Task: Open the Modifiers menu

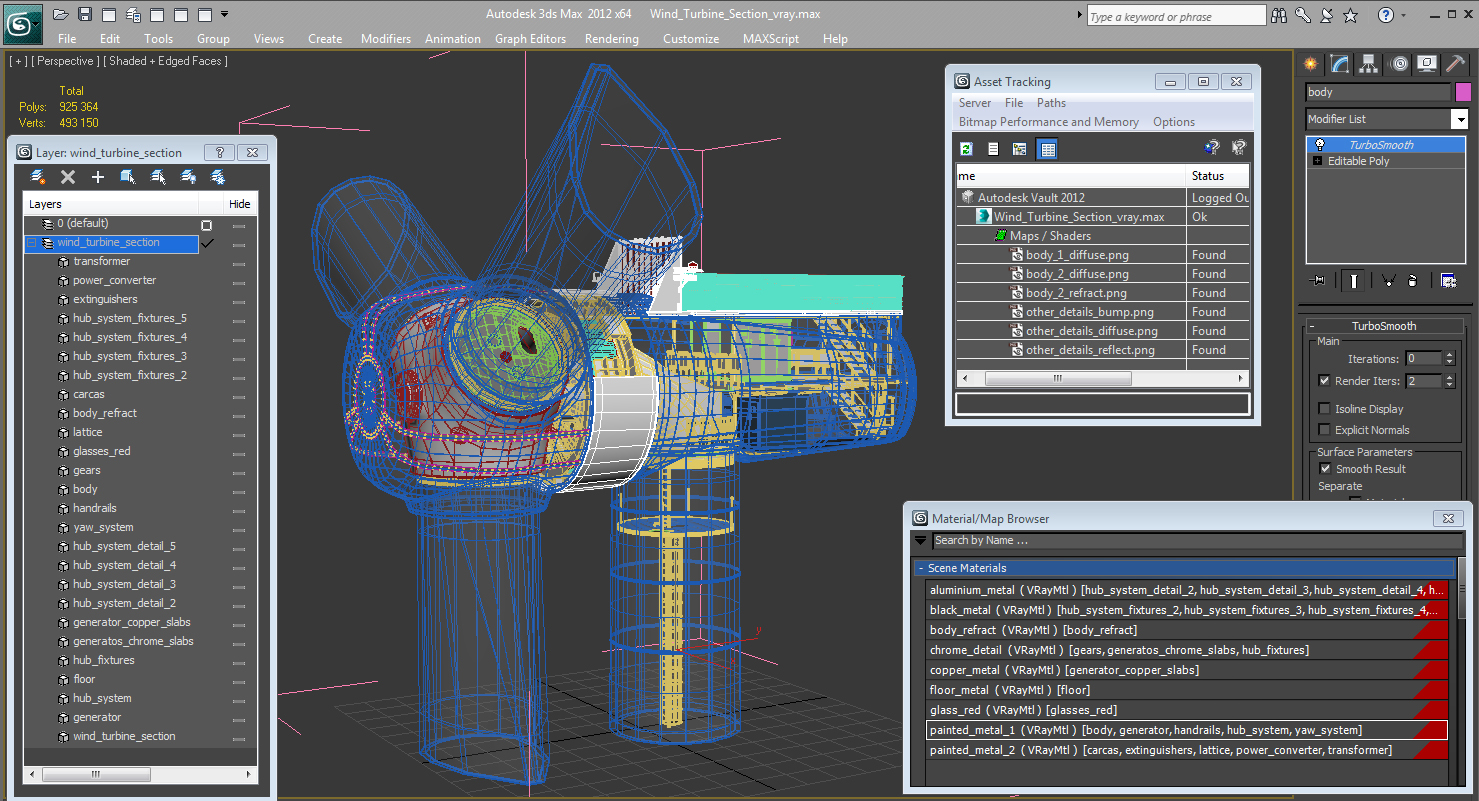Action: point(386,39)
